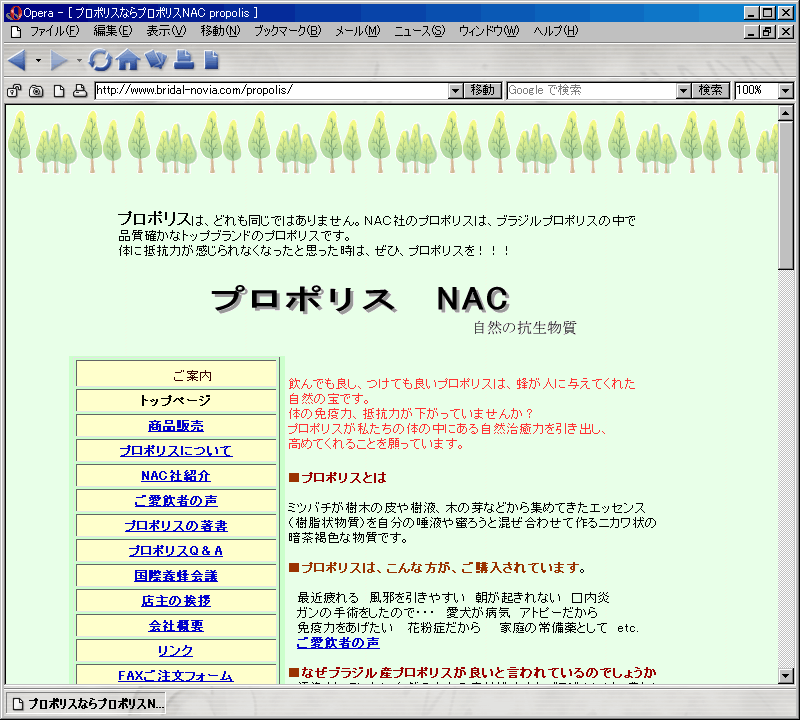Click ご愛飲者の声 link in body text

(338, 642)
